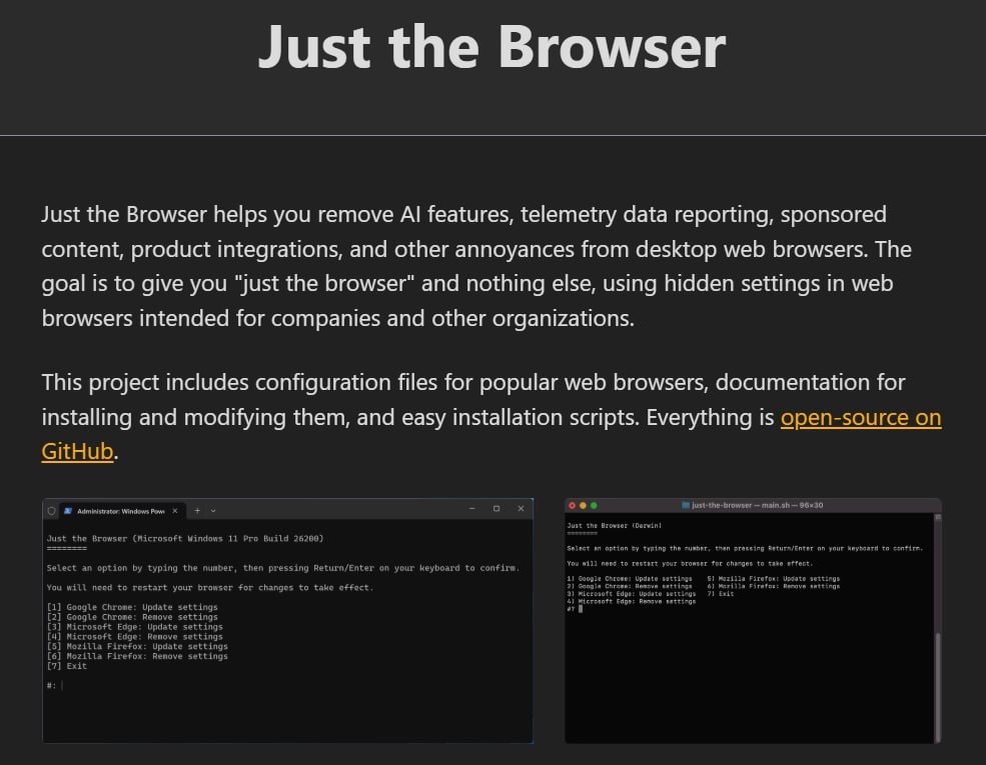Click "[2] Google Chrome: Remove settings" line
Viewport: 986px width, 765px height.
click(132, 617)
